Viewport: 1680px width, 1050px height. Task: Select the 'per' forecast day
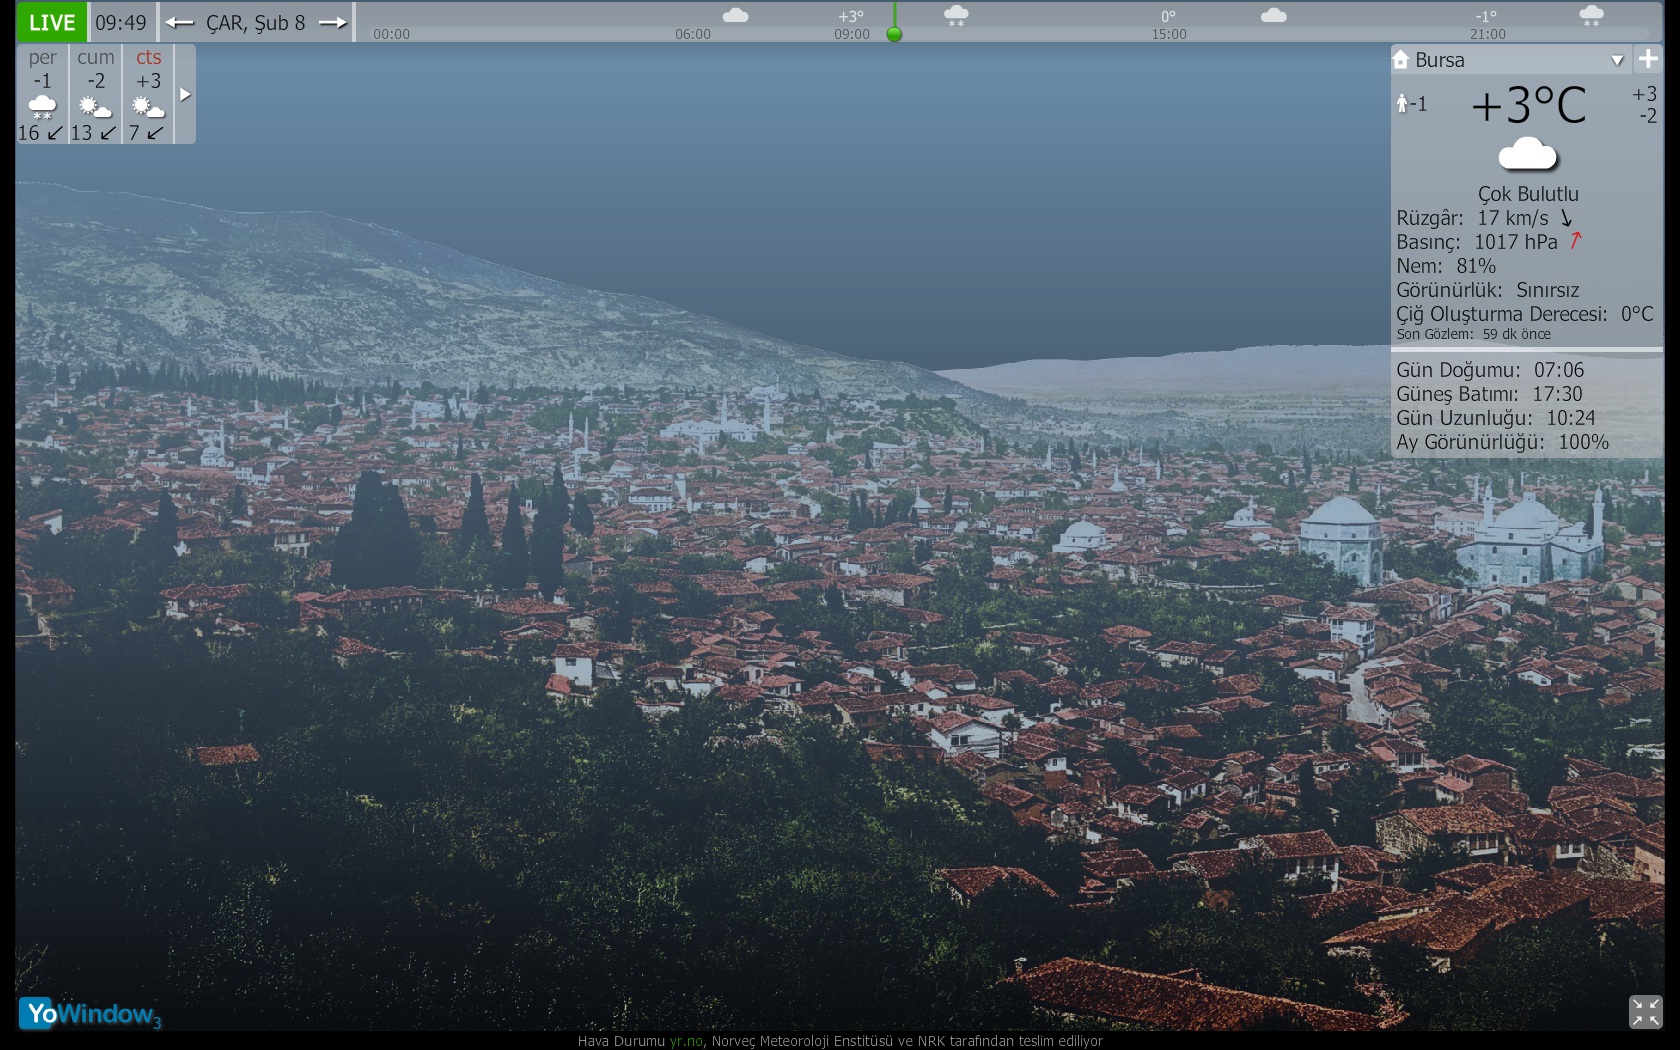42,94
